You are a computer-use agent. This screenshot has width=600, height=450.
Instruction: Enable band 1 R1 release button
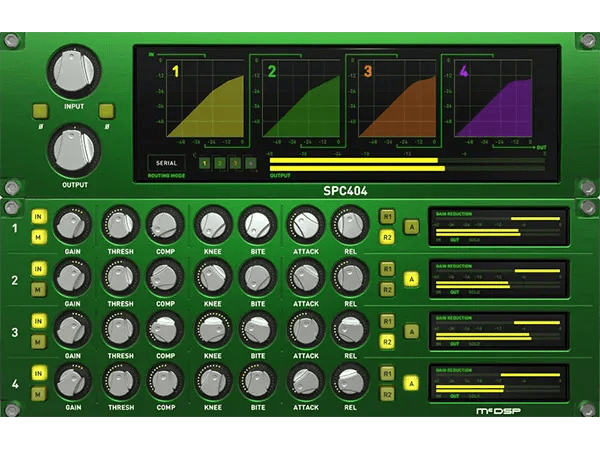[x=387, y=217]
